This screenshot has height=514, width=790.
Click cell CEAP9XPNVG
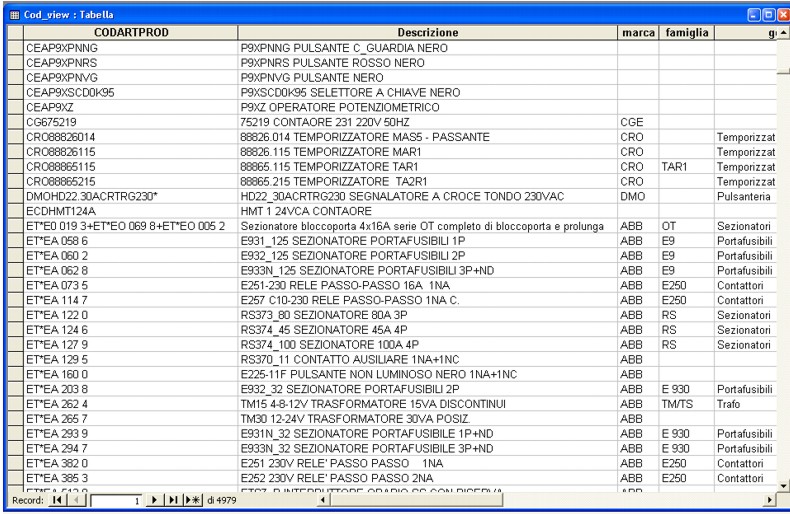[x=131, y=78]
